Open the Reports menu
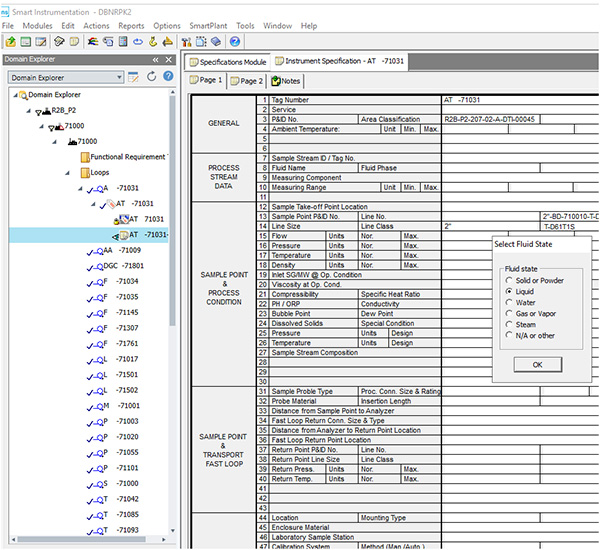Screen dimensions: 600x550 [x=131, y=26]
